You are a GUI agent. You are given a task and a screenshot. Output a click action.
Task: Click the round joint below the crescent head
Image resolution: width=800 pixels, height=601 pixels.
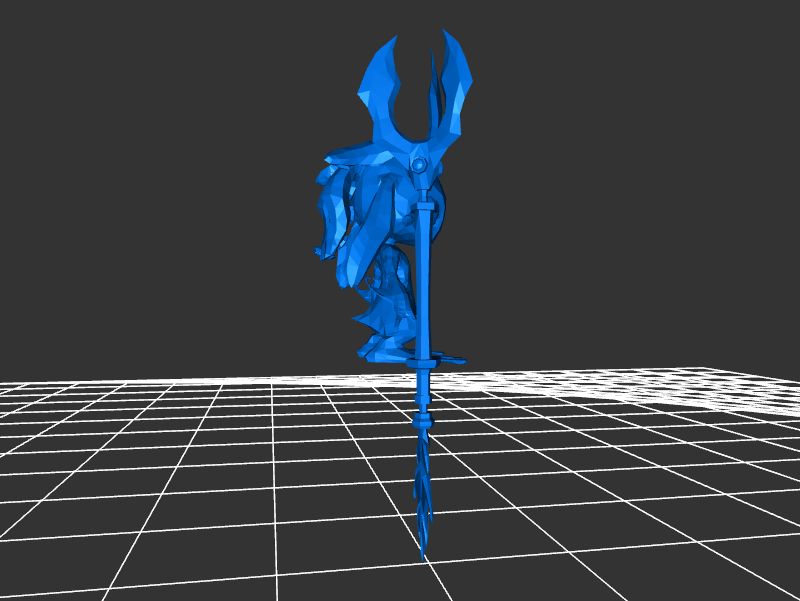pyautogui.click(x=419, y=164)
